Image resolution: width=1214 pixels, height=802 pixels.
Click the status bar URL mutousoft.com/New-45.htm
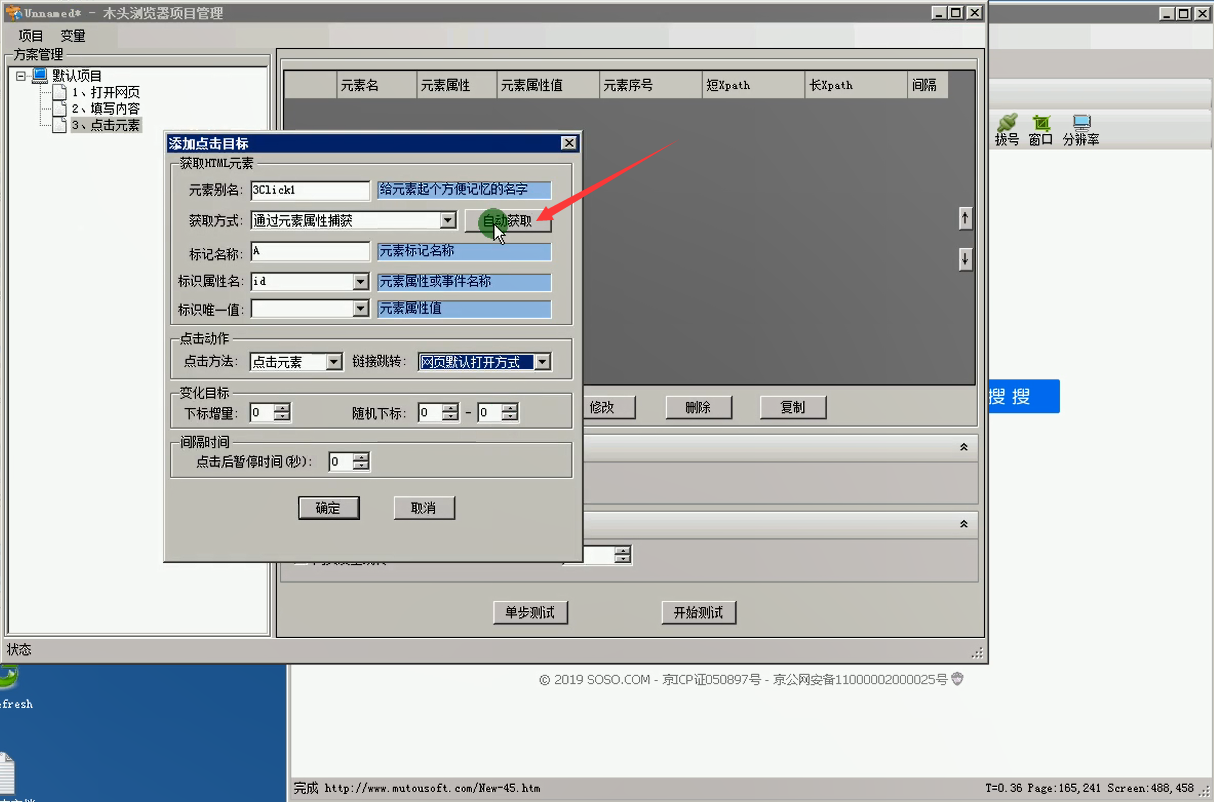[x=432, y=788]
